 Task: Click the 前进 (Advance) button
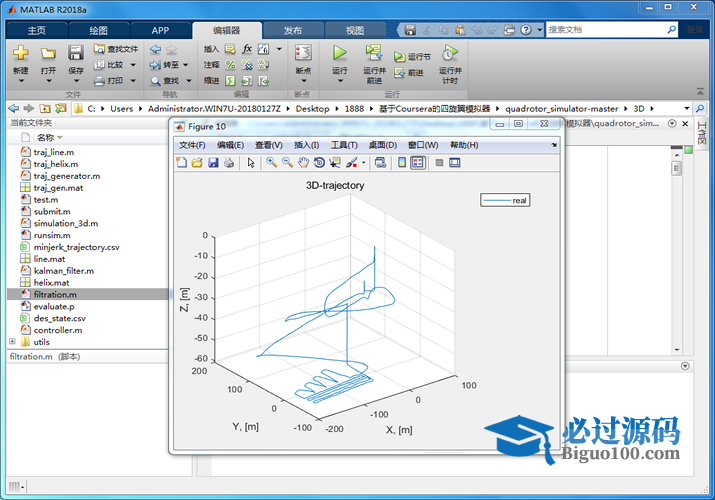click(x=409, y=72)
